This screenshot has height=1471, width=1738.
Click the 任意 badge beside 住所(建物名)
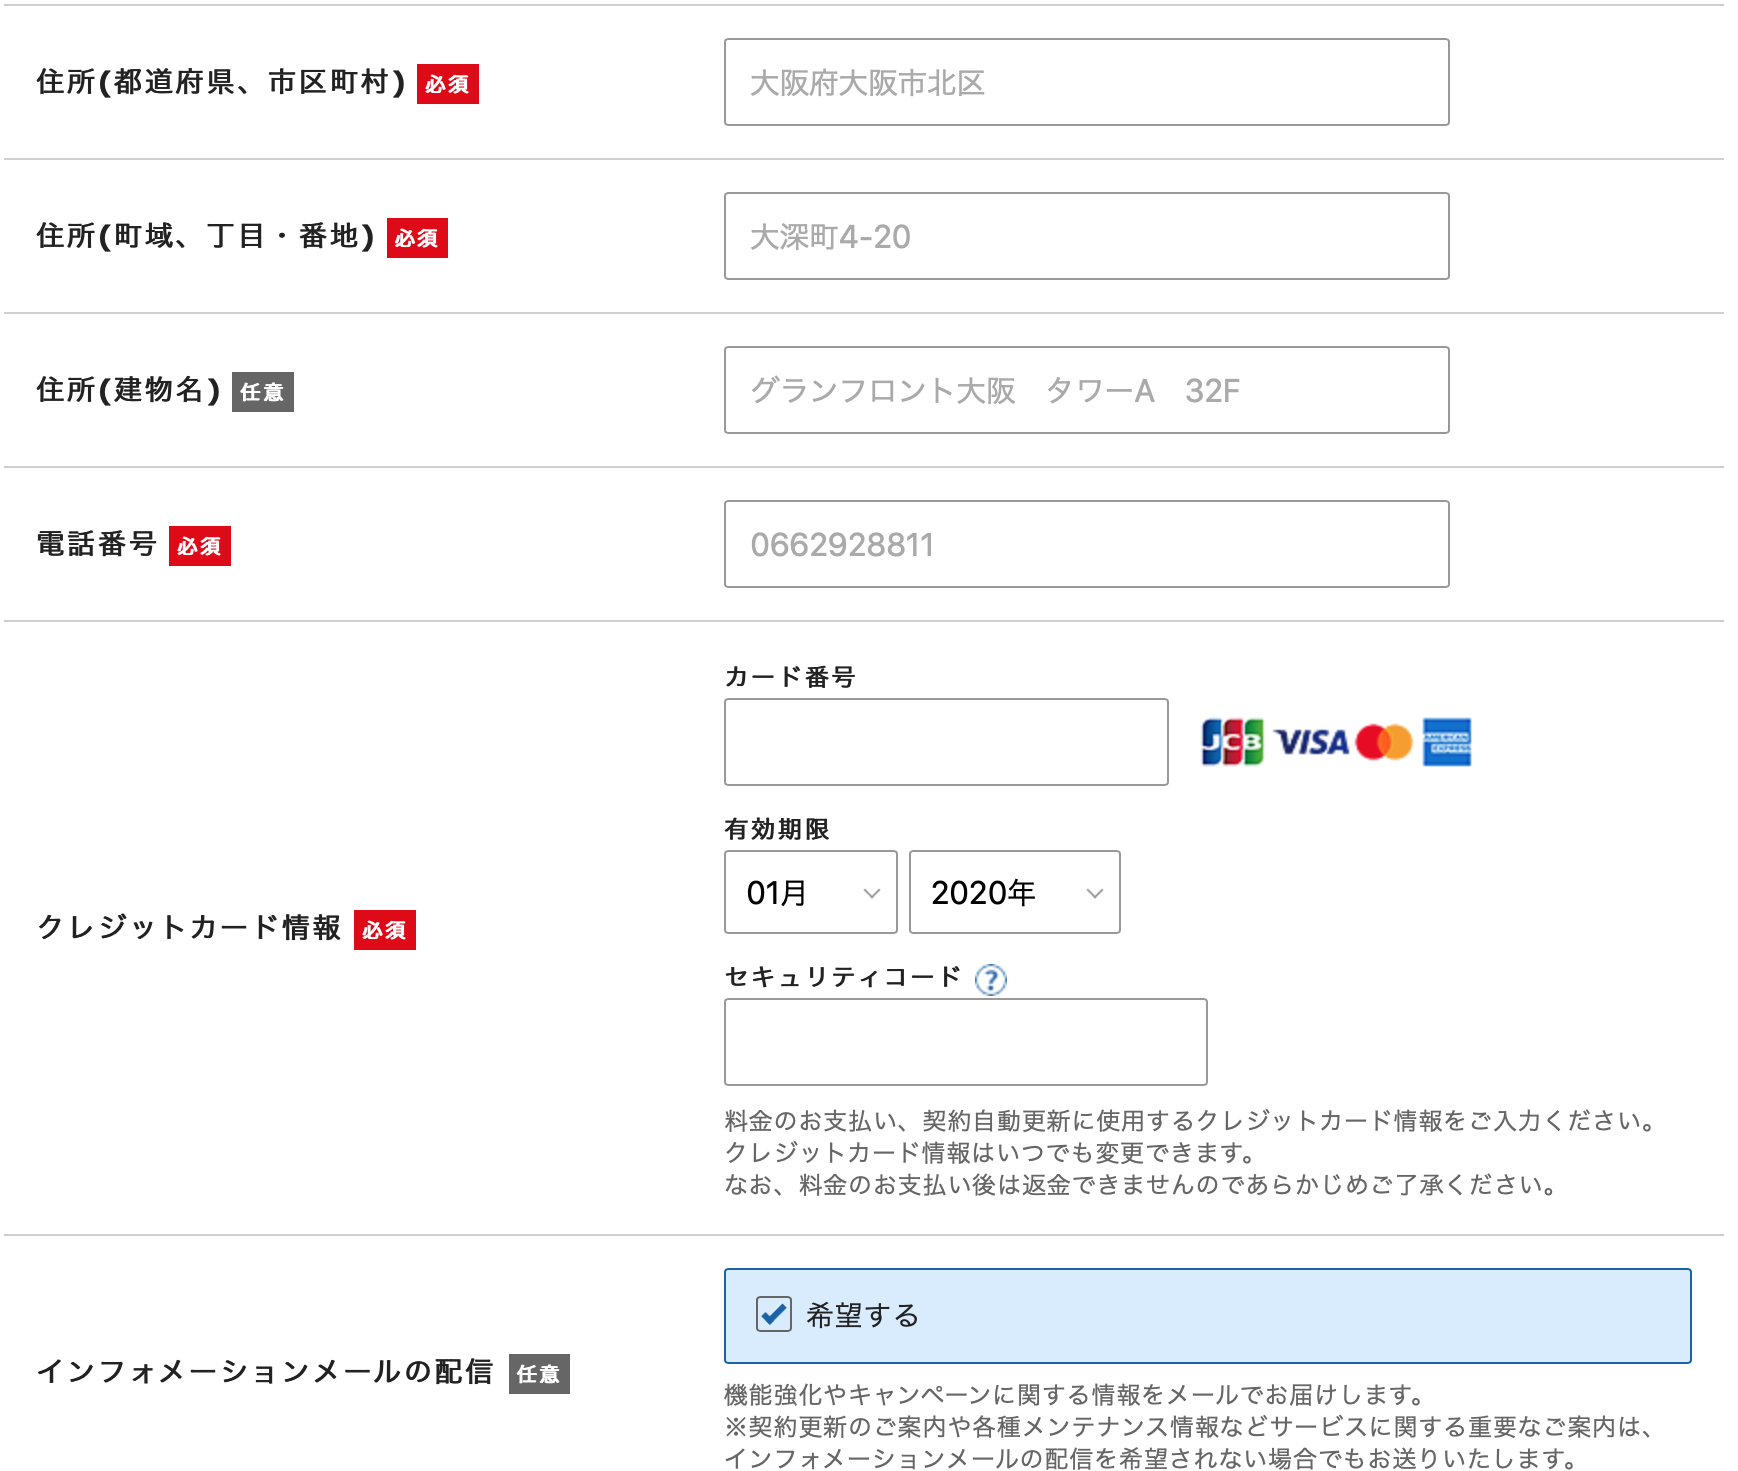pyautogui.click(x=263, y=392)
